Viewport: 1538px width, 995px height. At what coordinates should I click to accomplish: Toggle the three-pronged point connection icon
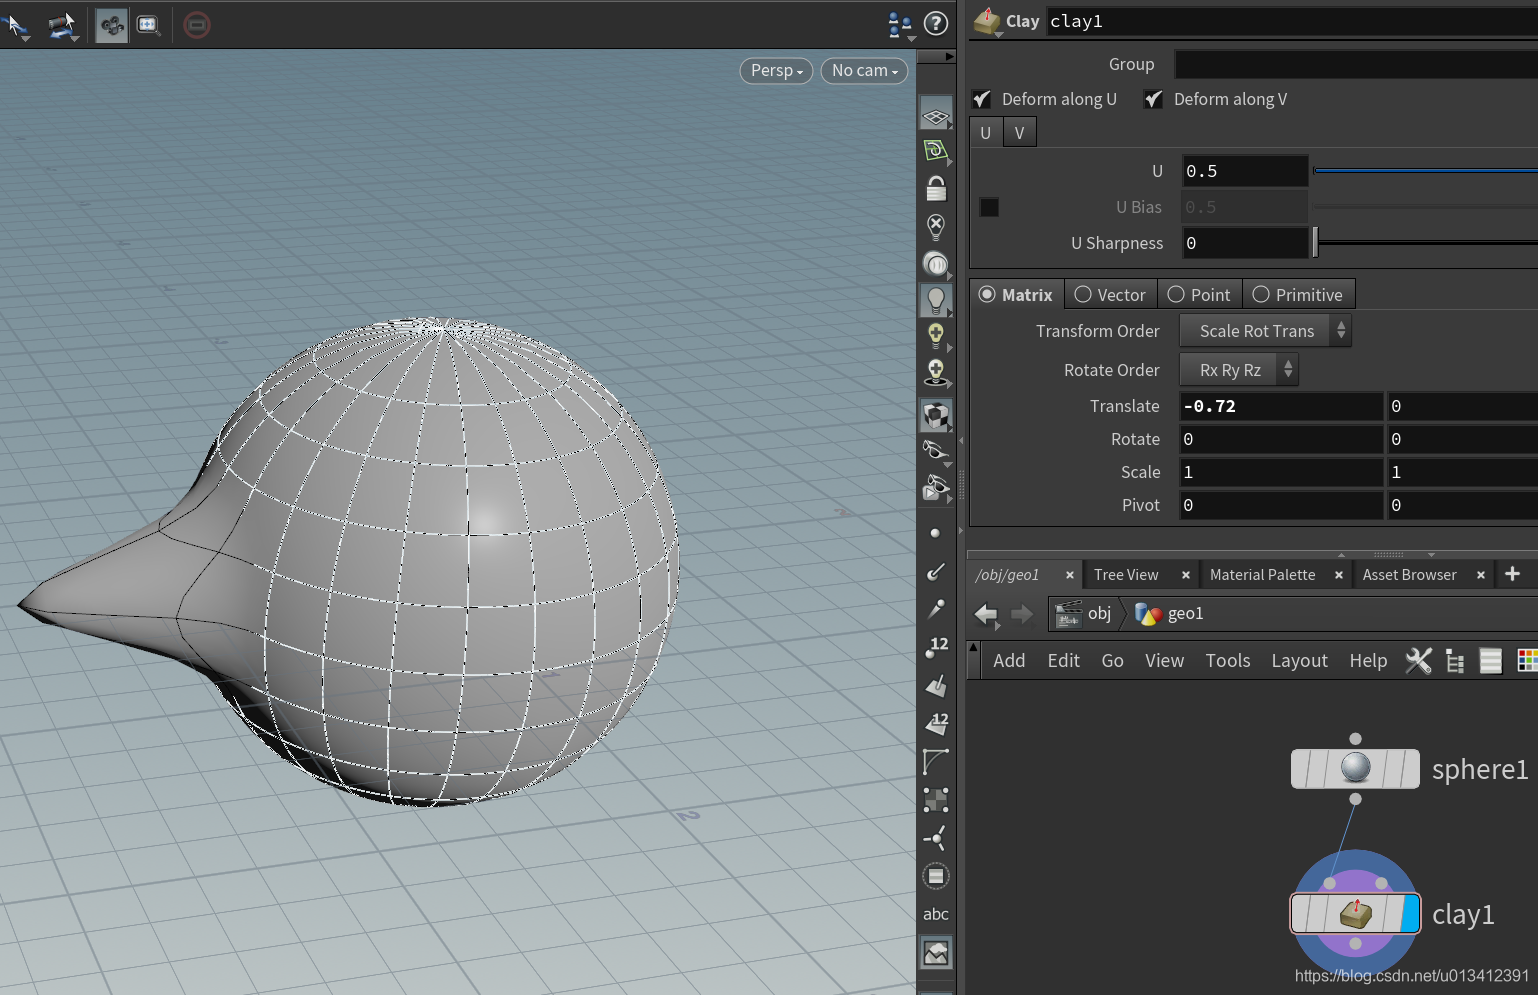936,838
